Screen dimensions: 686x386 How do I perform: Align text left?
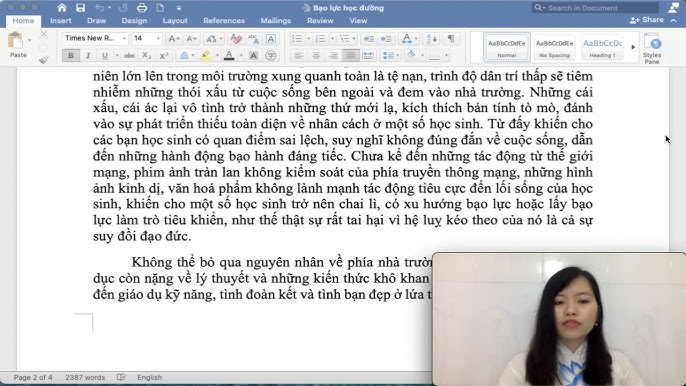(298, 56)
